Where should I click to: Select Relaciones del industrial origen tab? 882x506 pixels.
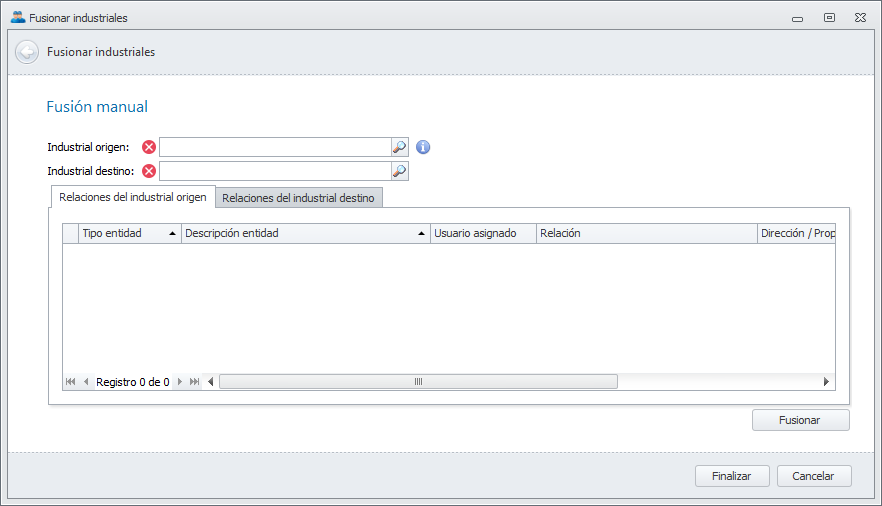click(x=132, y=197)
